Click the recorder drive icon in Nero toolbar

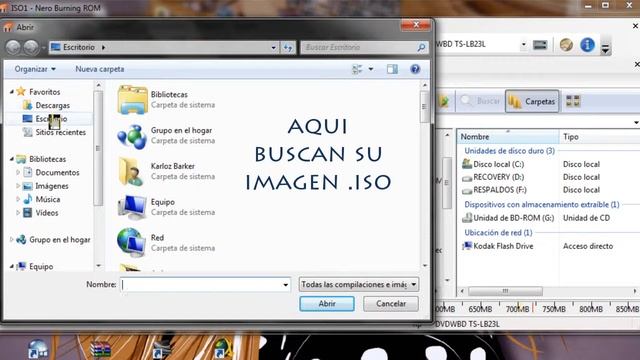click(x=540, y=45)
